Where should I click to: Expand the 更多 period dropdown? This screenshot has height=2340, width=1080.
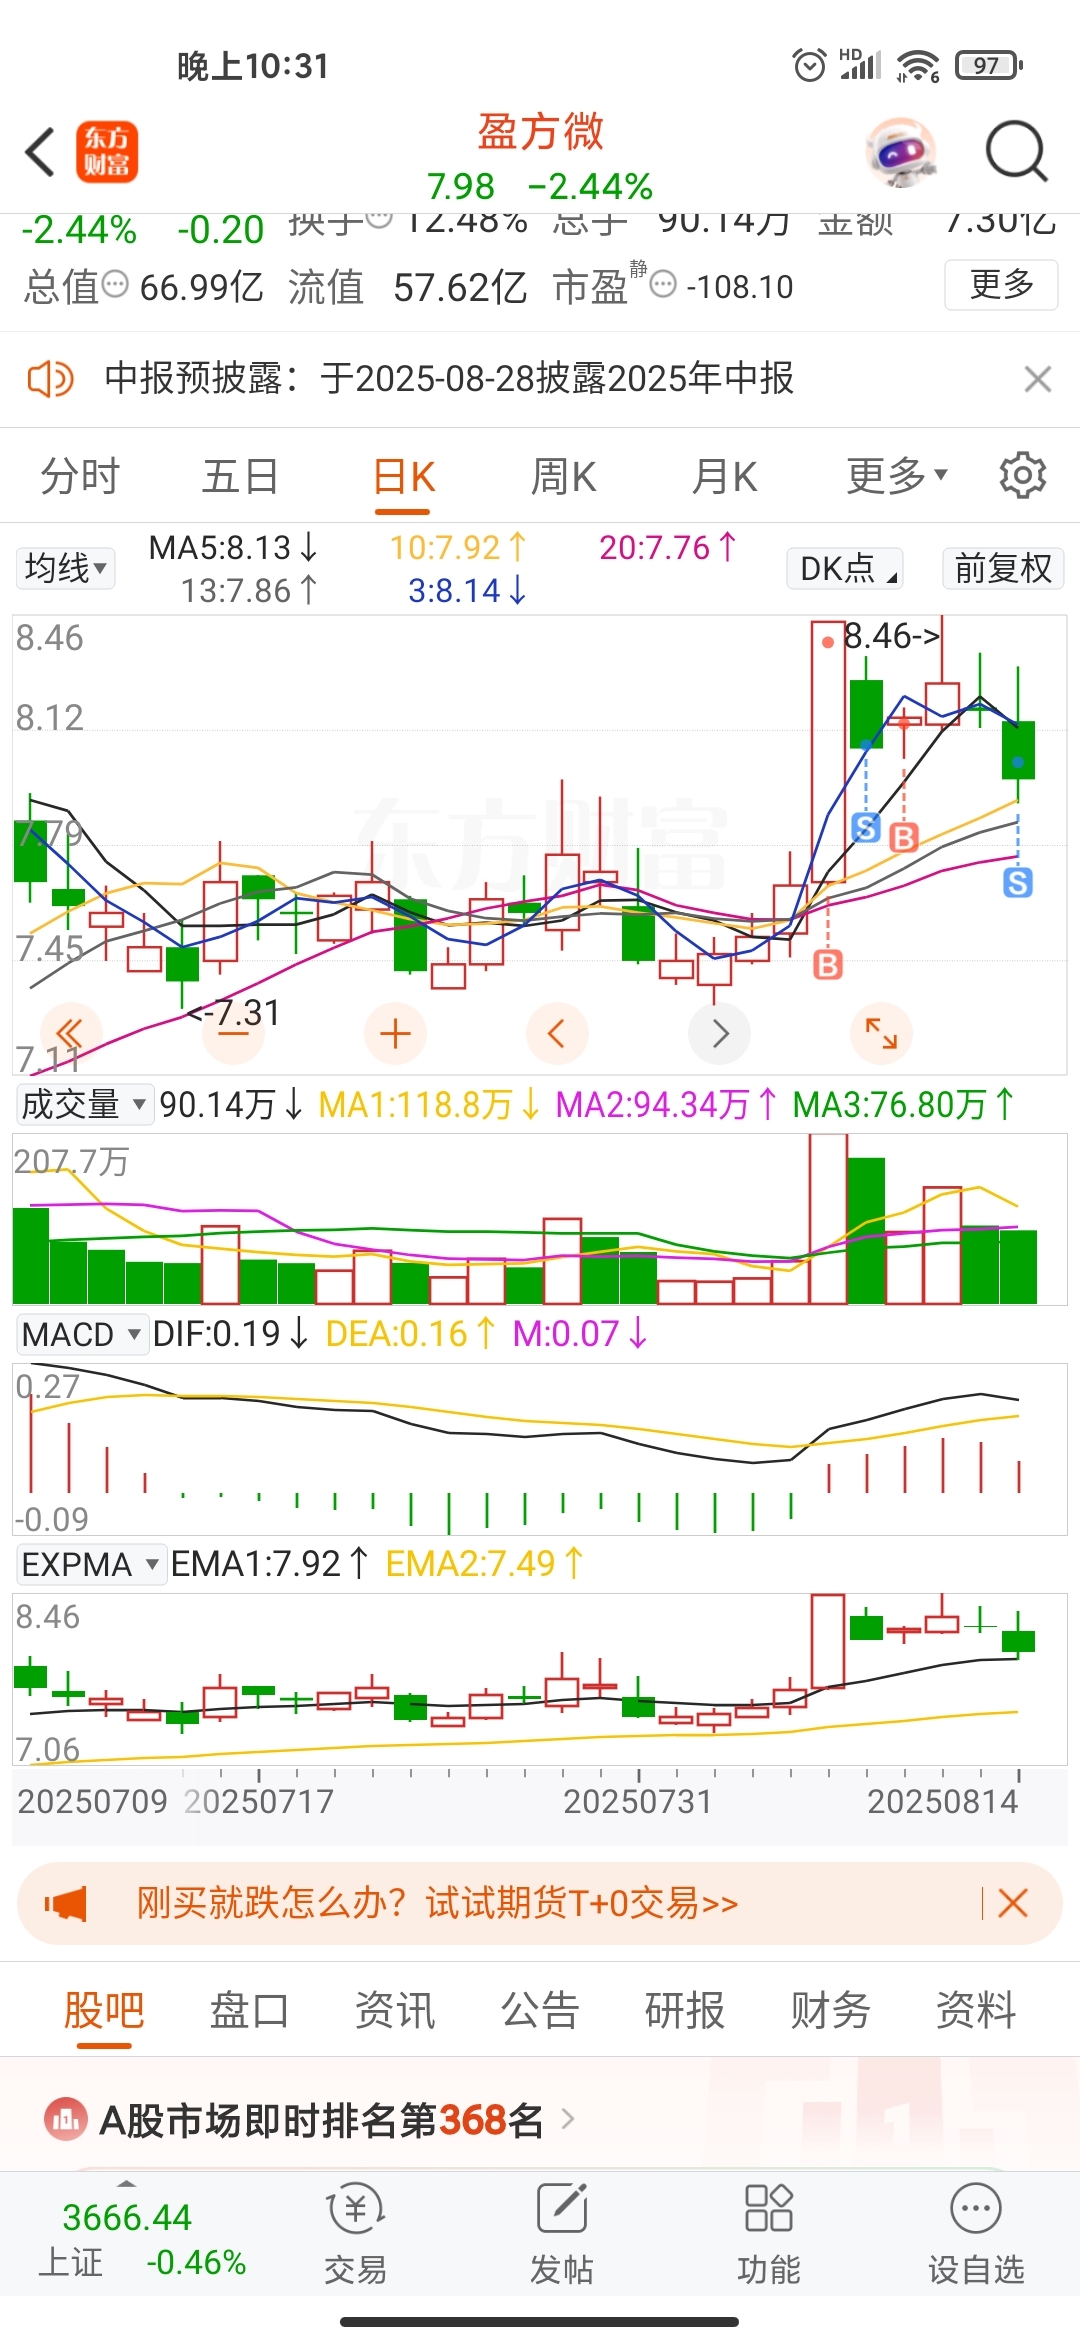tap(897, 476)
